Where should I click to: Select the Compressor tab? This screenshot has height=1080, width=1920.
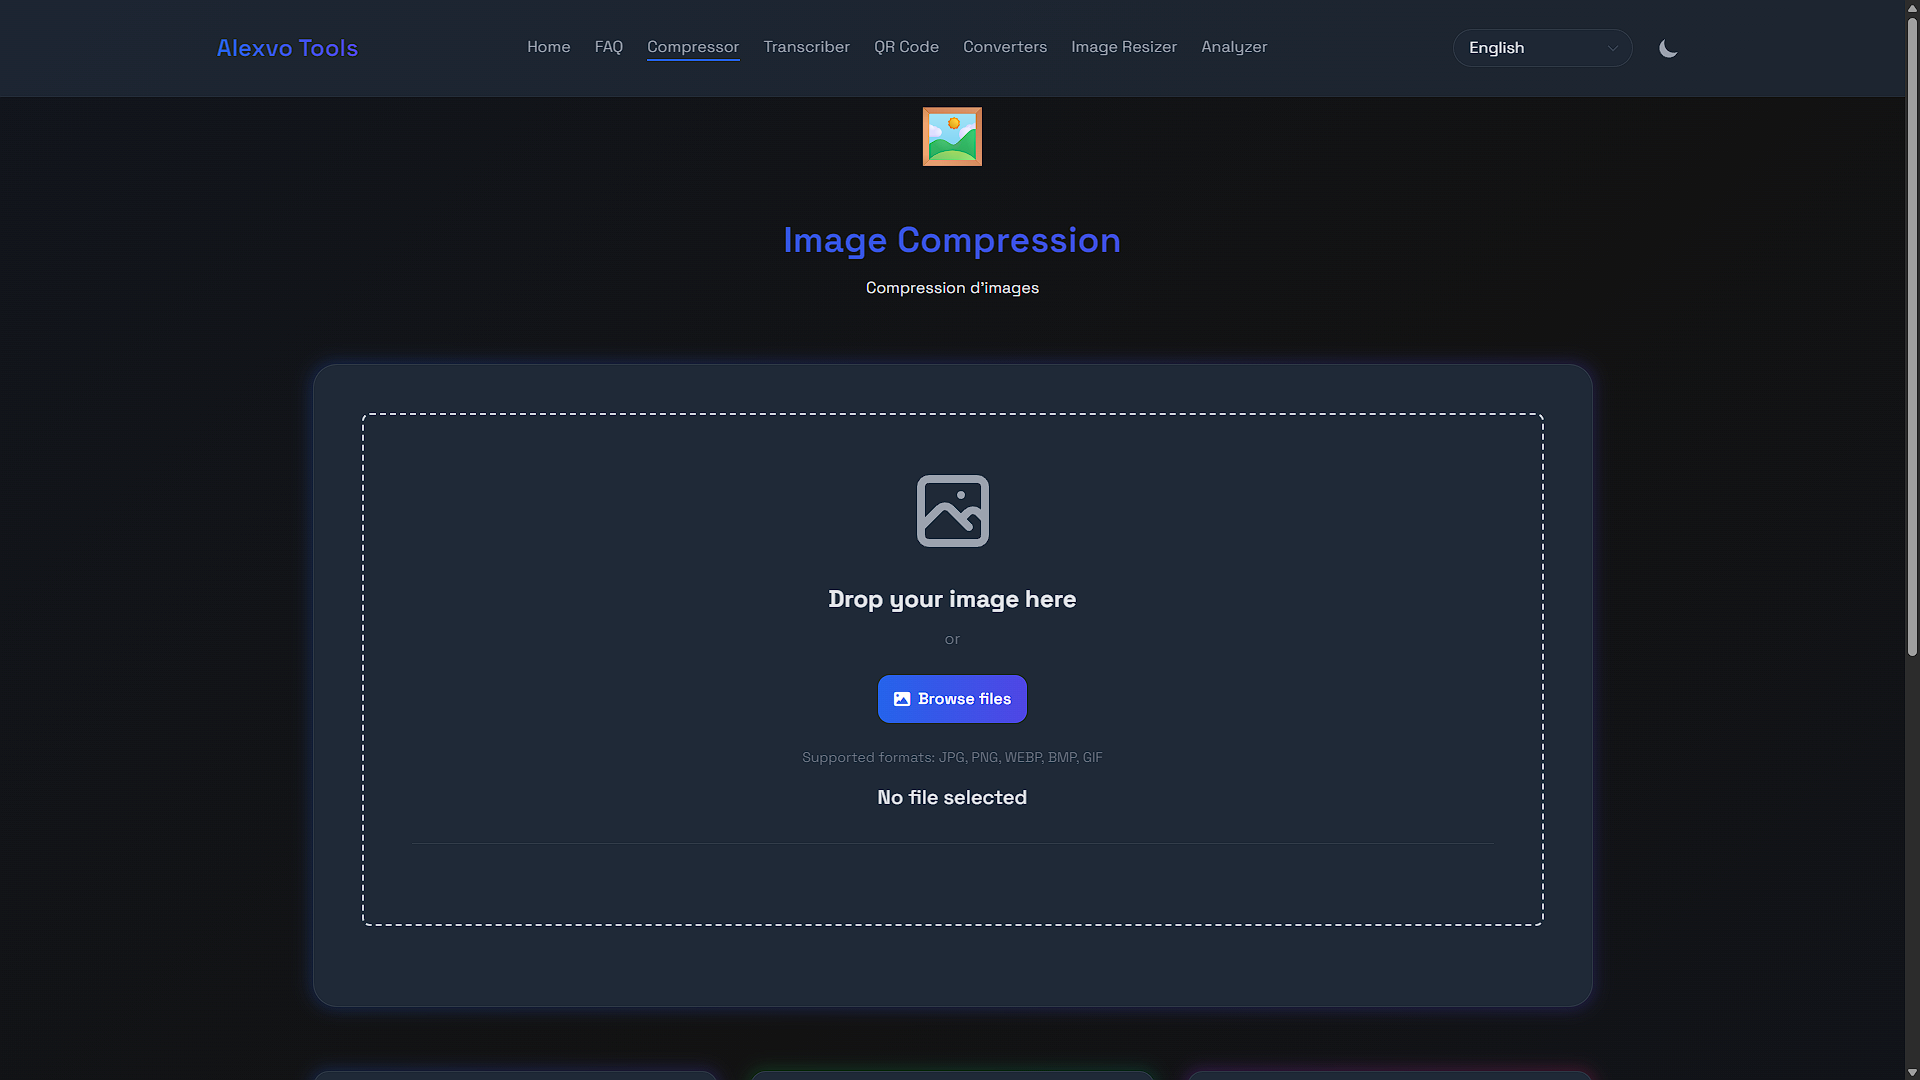[x=693, y=47]
